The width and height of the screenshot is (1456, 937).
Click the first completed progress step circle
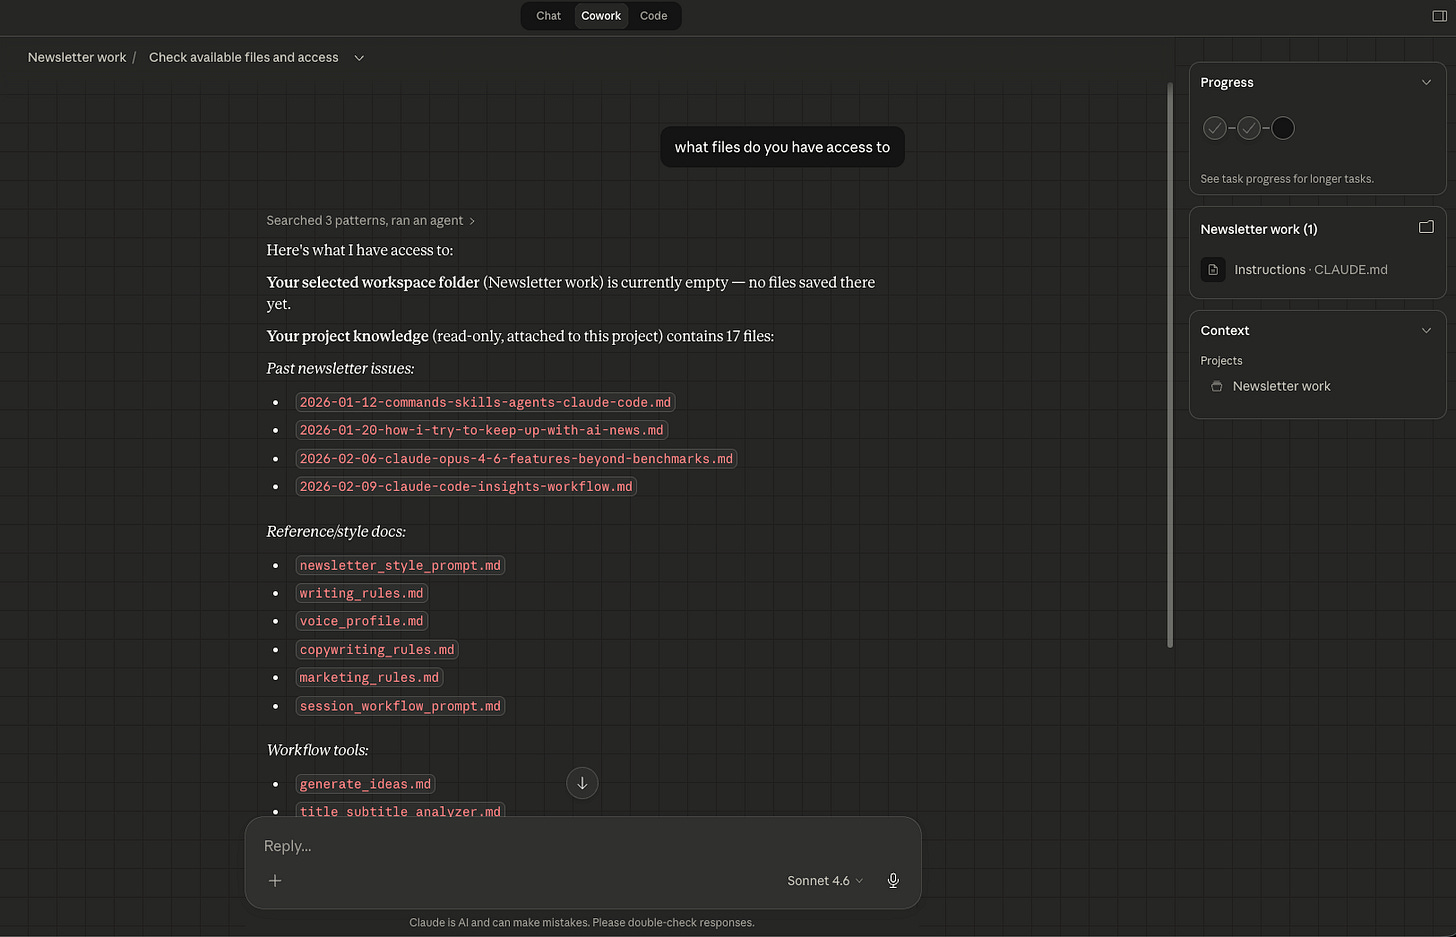coord(1214,128)
